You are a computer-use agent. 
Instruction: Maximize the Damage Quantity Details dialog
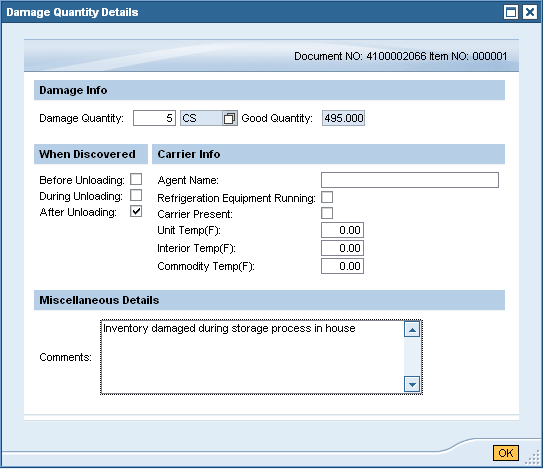[511, 12]
